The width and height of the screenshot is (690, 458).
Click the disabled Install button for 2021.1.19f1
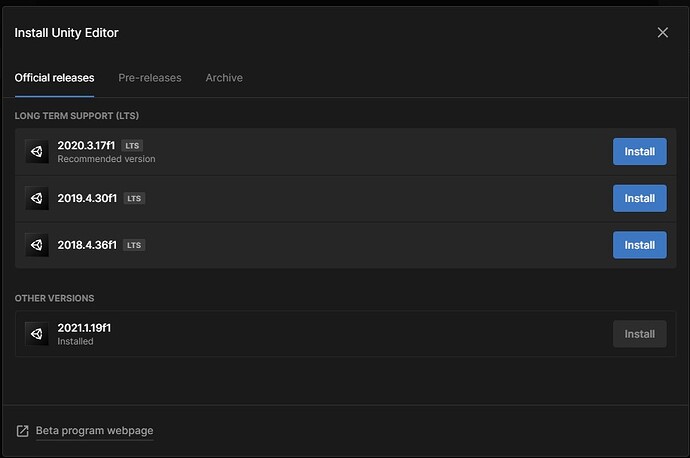click(x=639, y=334)
